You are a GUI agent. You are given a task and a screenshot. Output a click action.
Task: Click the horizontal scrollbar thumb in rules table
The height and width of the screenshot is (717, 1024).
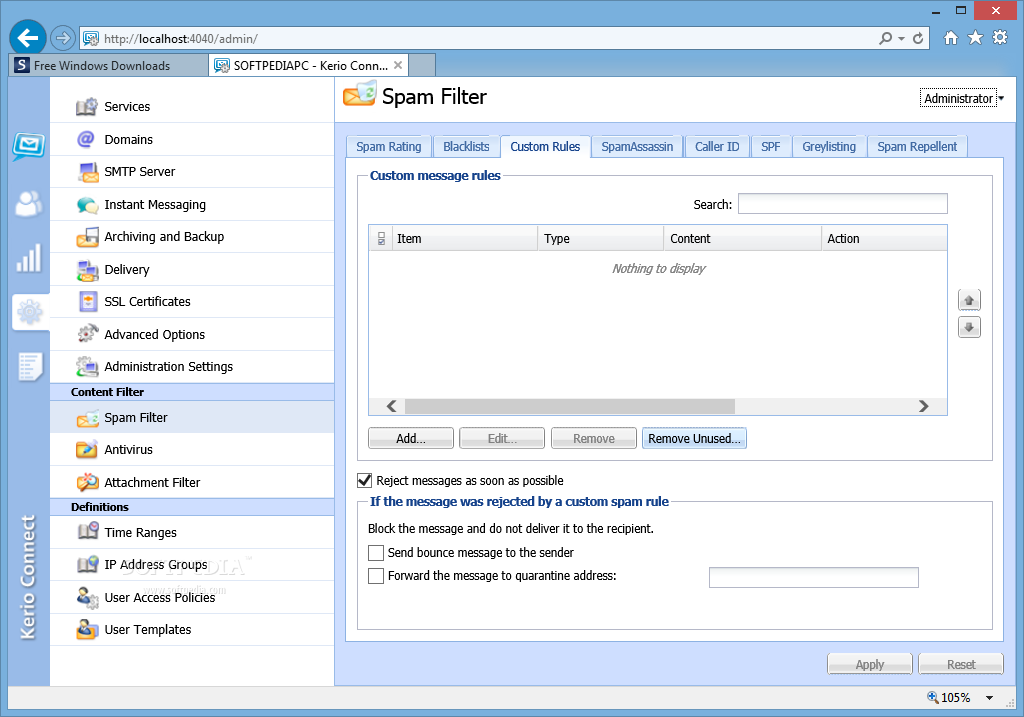pyautogui.click(x=569, y=406)
